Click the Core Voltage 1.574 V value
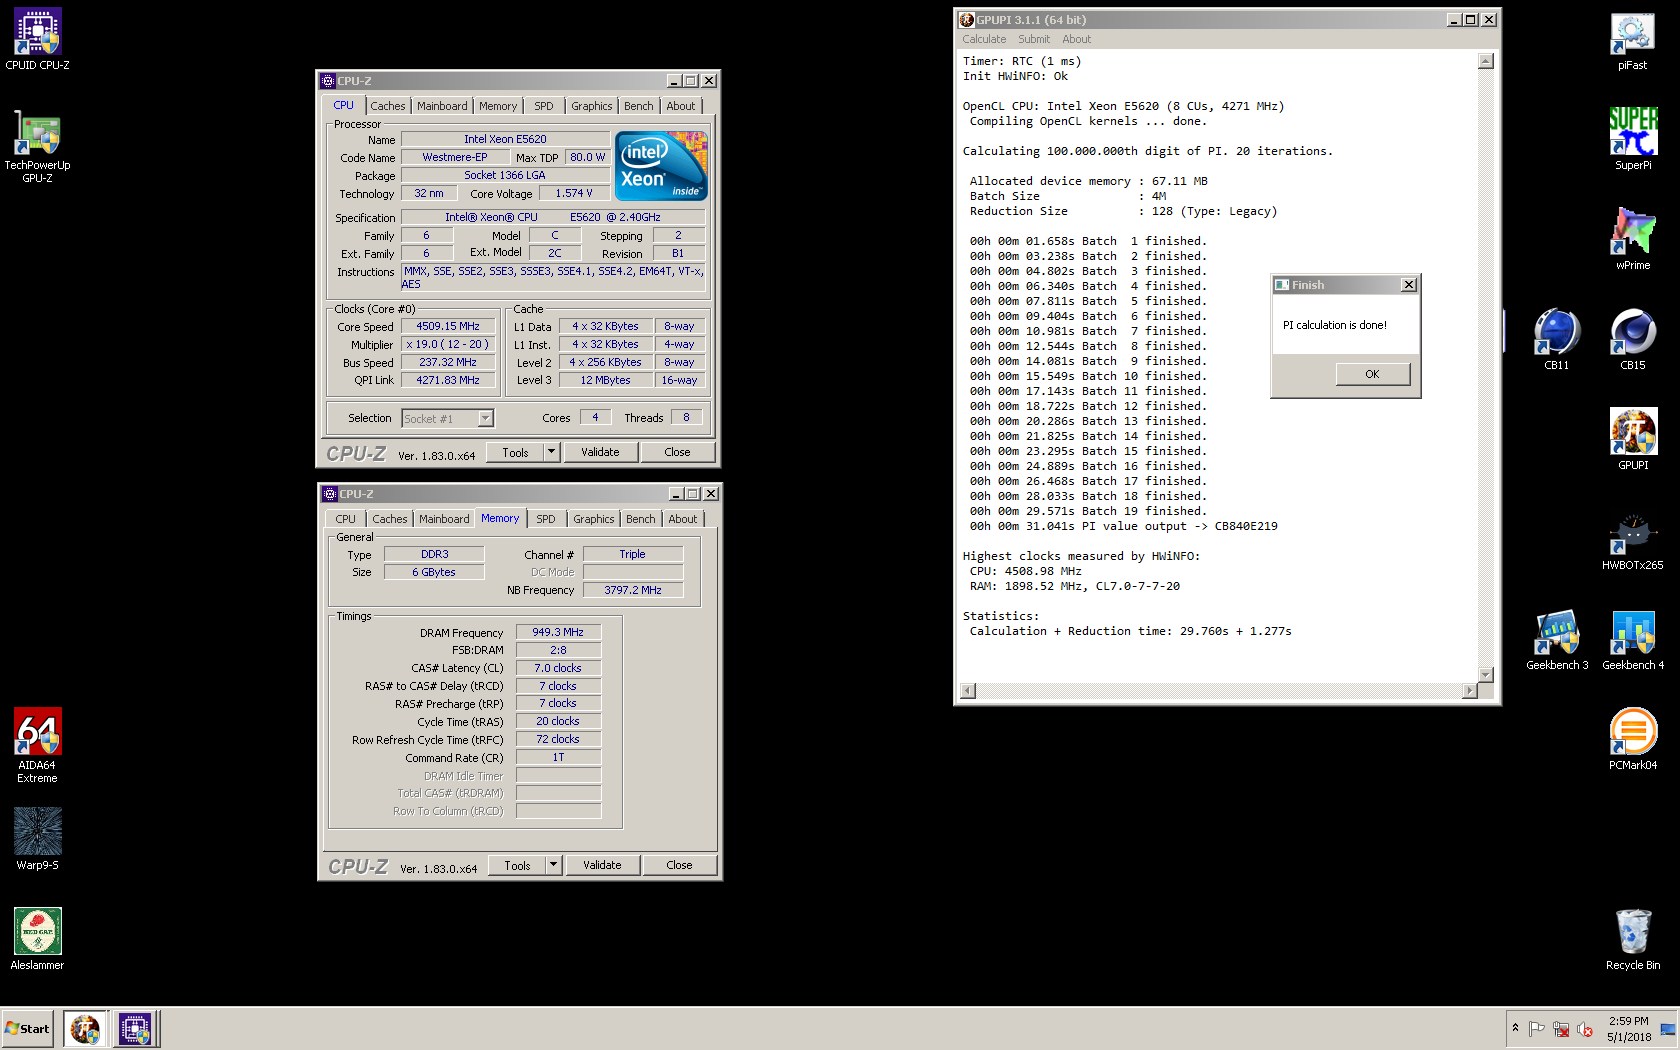 [x=574, y=193]
